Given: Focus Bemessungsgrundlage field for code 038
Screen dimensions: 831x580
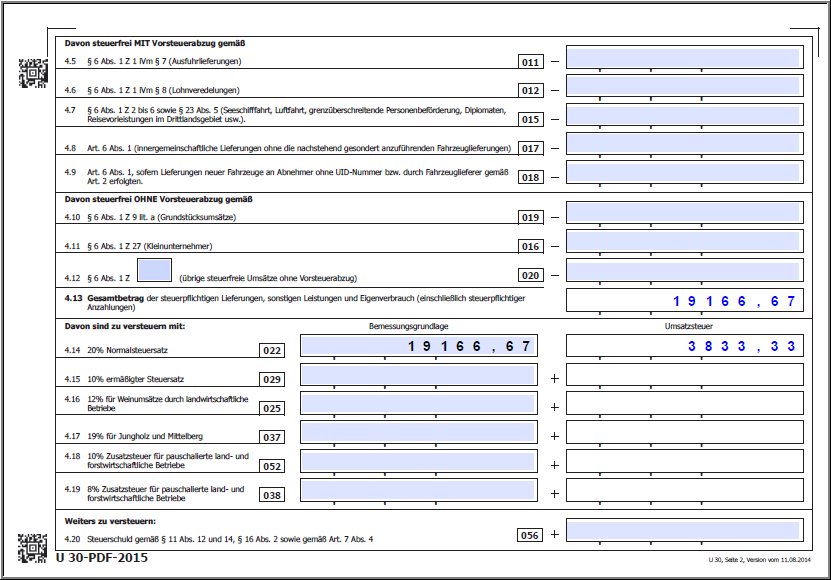Looking at the screenshot, I should click(419, 490).
